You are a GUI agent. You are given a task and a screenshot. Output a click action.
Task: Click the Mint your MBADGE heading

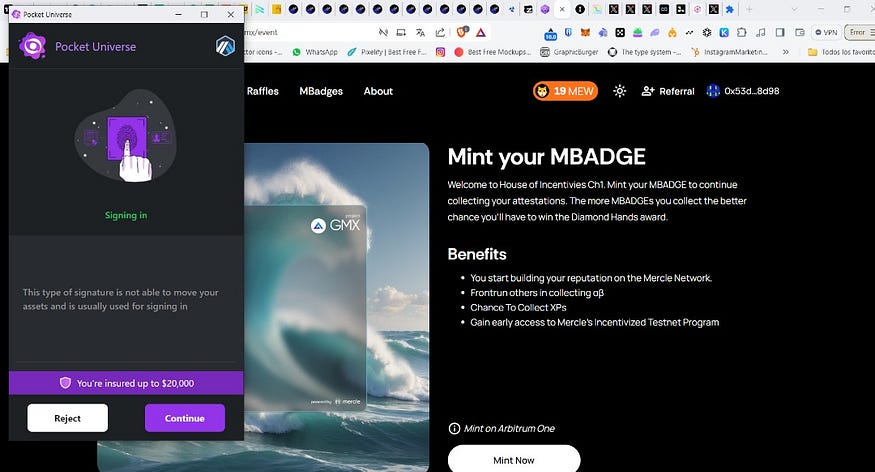pyautogui.click(x=546, y=157)
